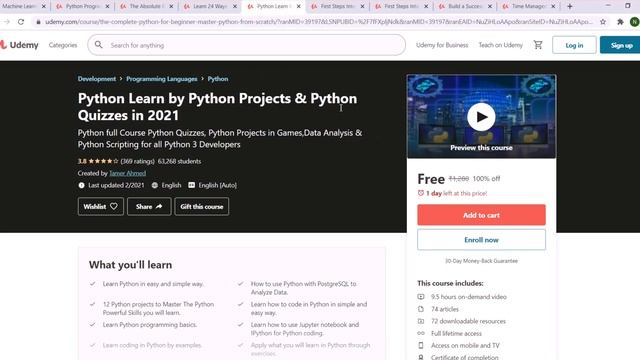Click the 'What you'll learn' heading
This screenshot has width=640, height=360.
pos(130,265)
